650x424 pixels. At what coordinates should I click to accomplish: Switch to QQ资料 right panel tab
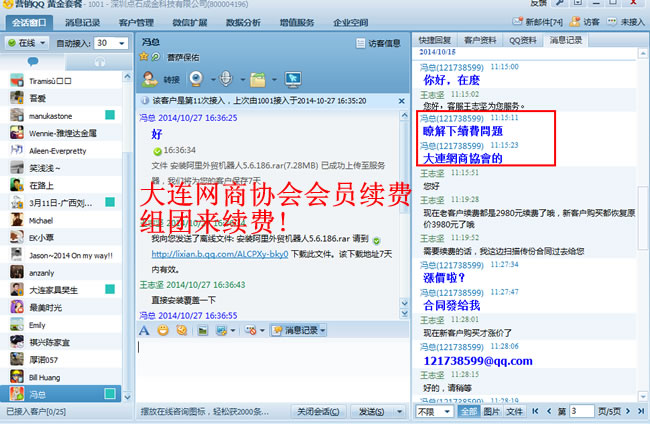pos(523,40)
